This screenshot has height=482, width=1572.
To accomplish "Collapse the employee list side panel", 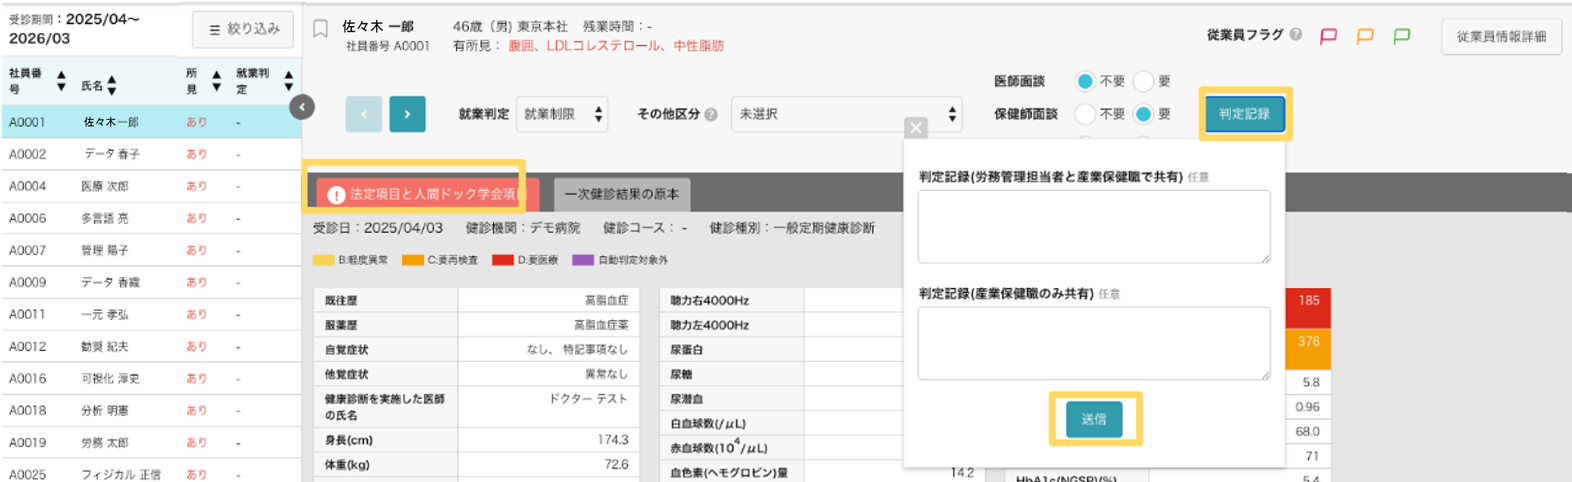I will [302, 107].
